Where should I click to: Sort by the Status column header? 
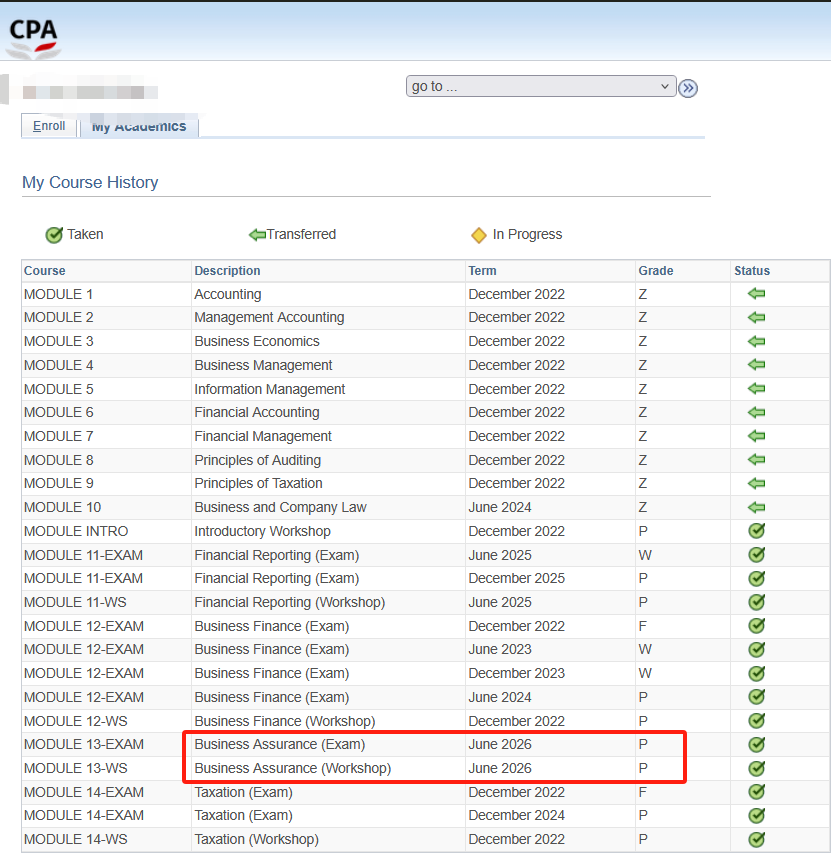[752, 271]
